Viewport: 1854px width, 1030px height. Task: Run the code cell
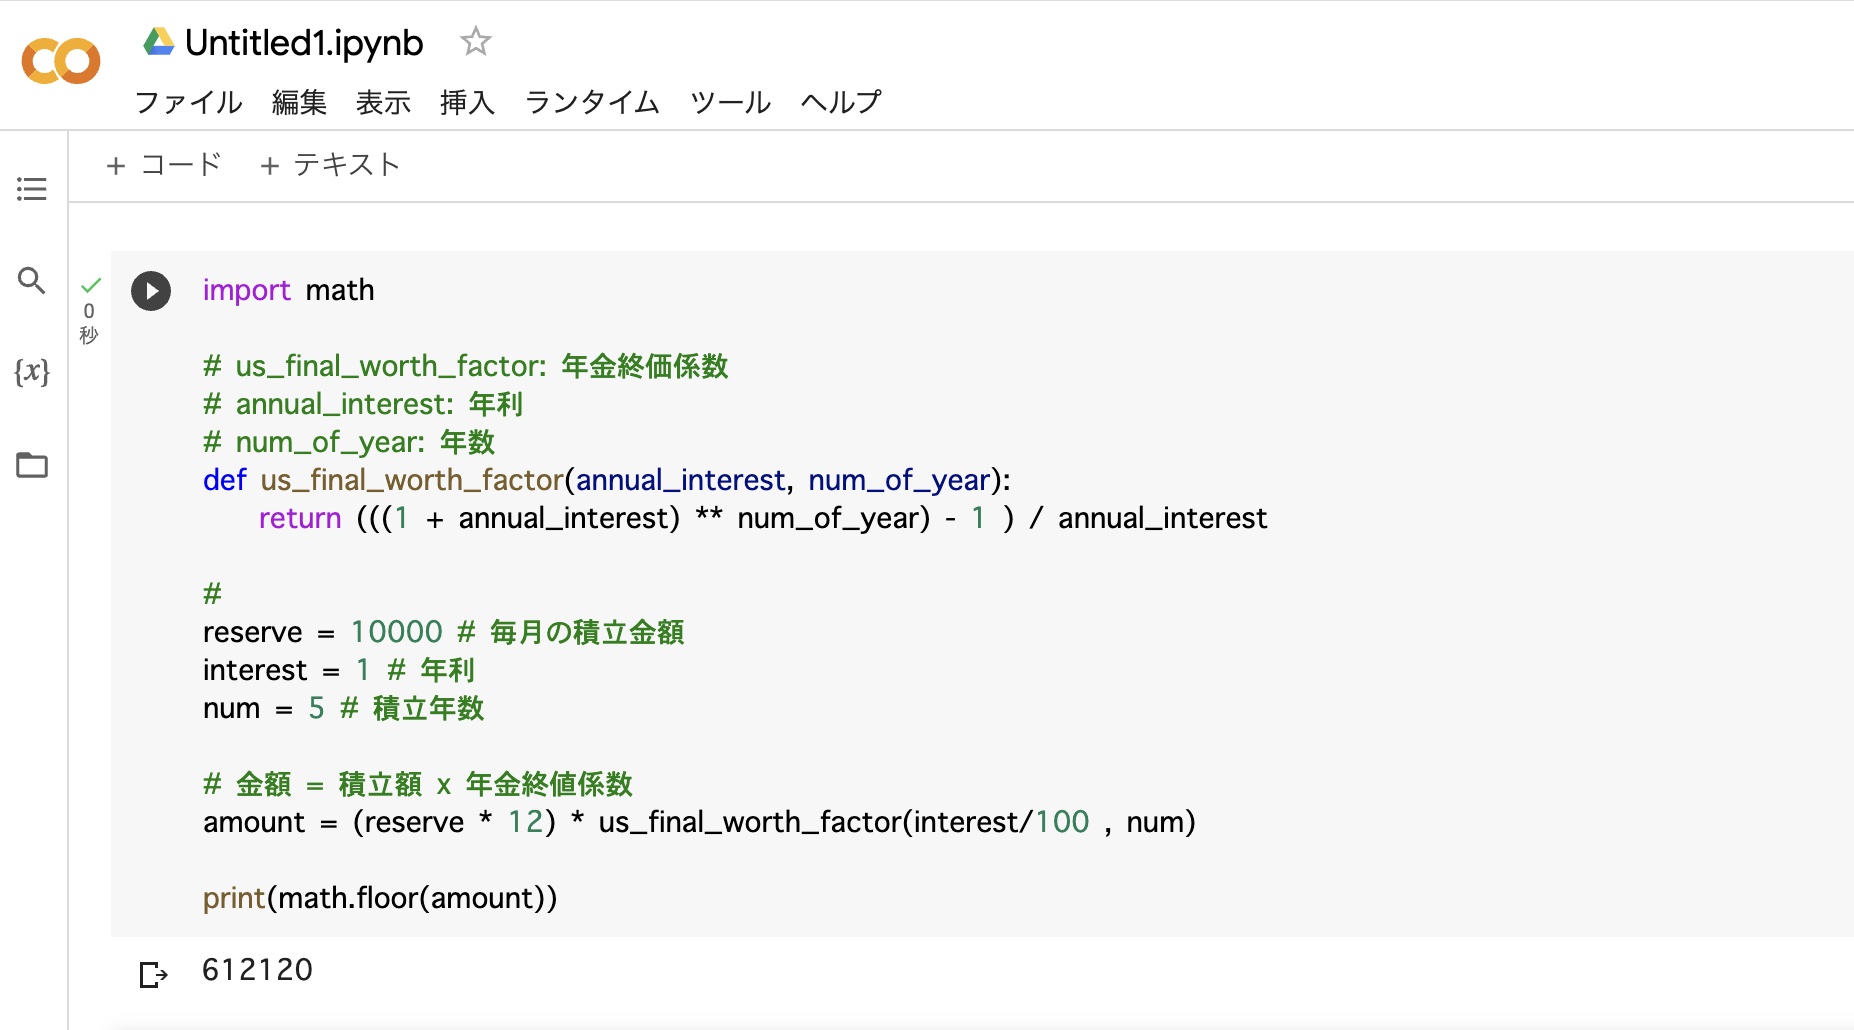[150, 291]
